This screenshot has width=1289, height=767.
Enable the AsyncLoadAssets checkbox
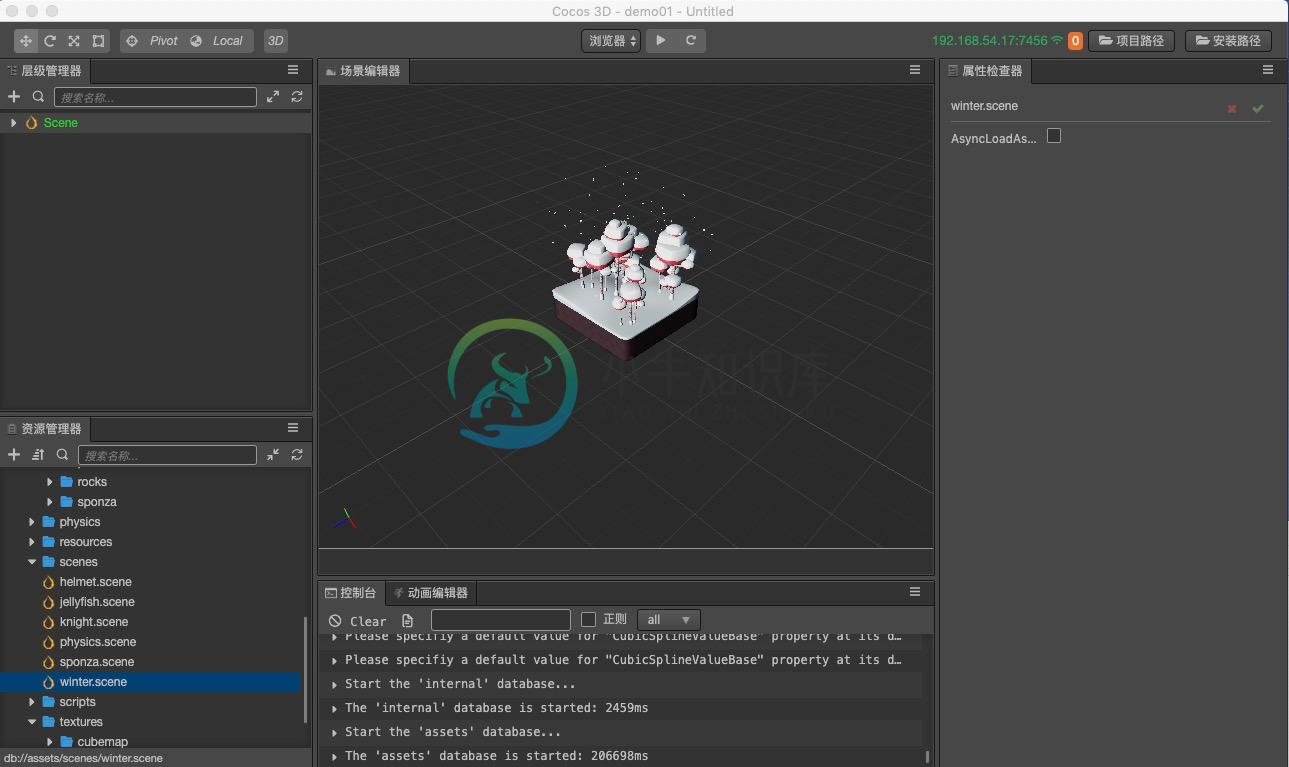1054,136
